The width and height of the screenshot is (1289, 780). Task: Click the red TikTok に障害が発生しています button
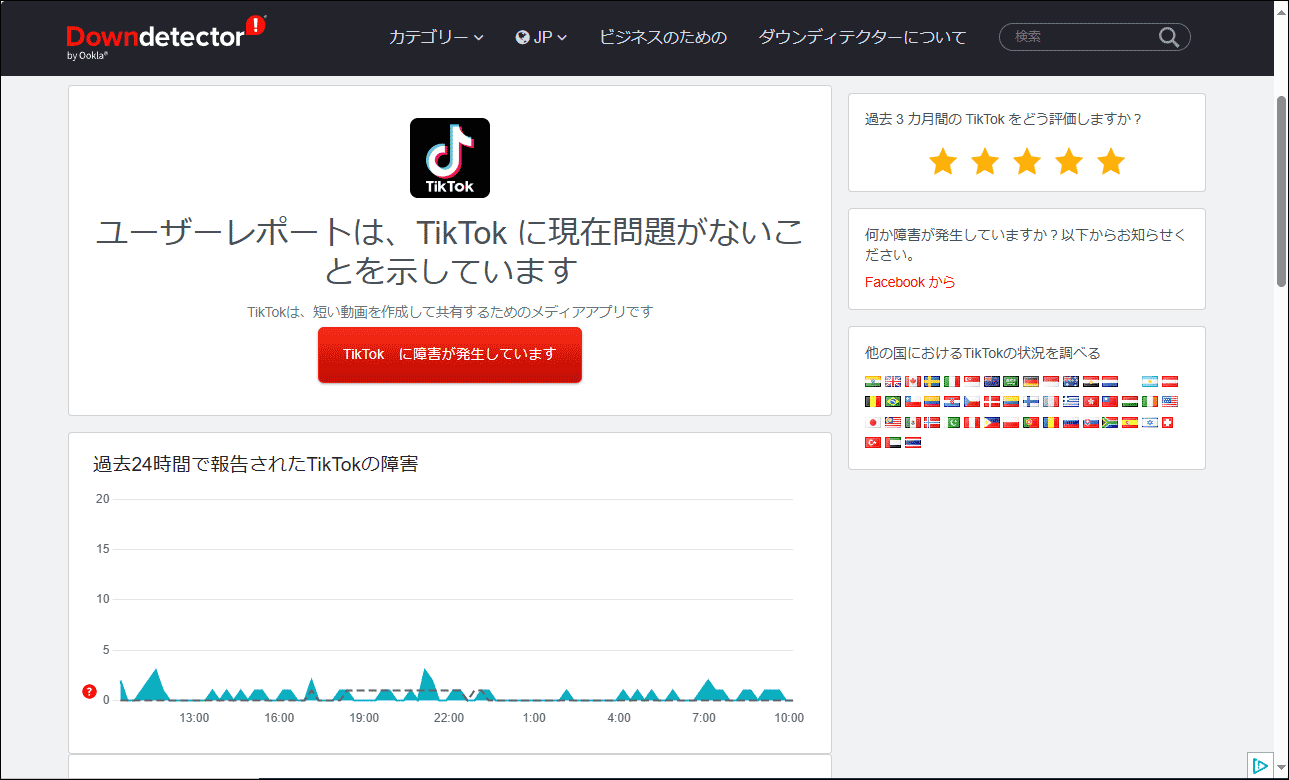pos(450,354)
